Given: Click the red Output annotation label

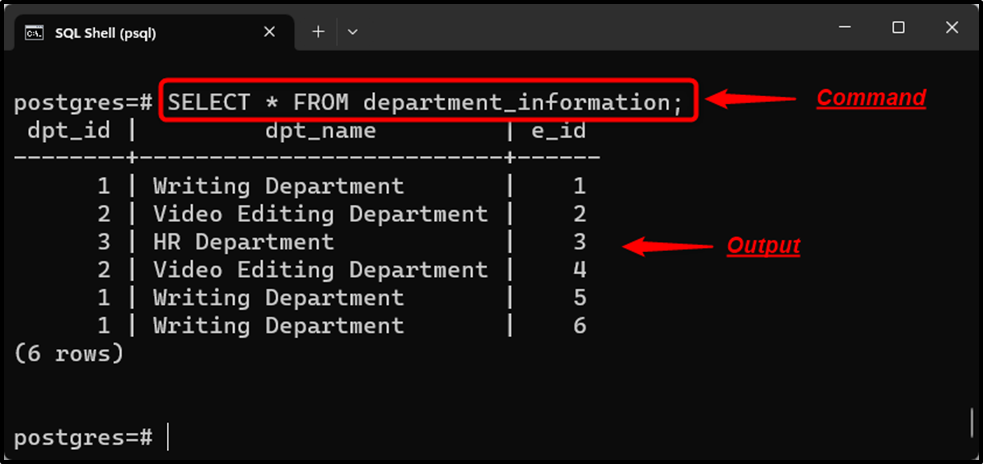Looking at the screenshot, I should pyautogui.click(x=763, y=246).
